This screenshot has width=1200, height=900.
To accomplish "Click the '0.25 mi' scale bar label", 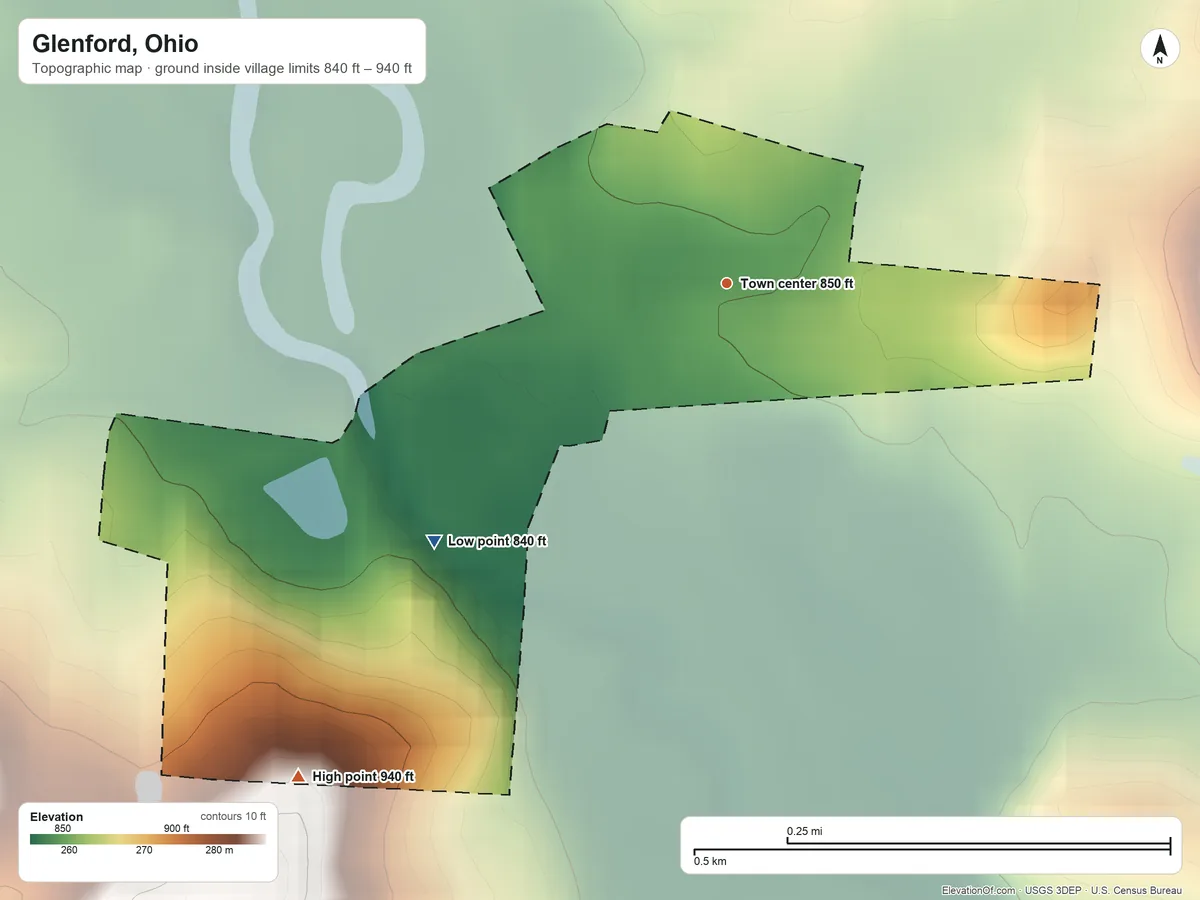I will pyautogui.click(x=805, y=831).
